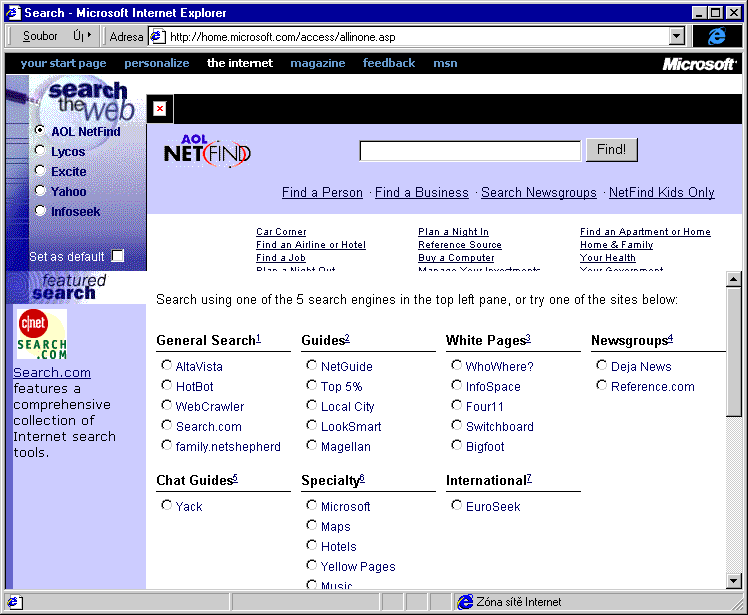Select the NetGuide radio button
748x615 pixels.
click(x=312, y=365)
